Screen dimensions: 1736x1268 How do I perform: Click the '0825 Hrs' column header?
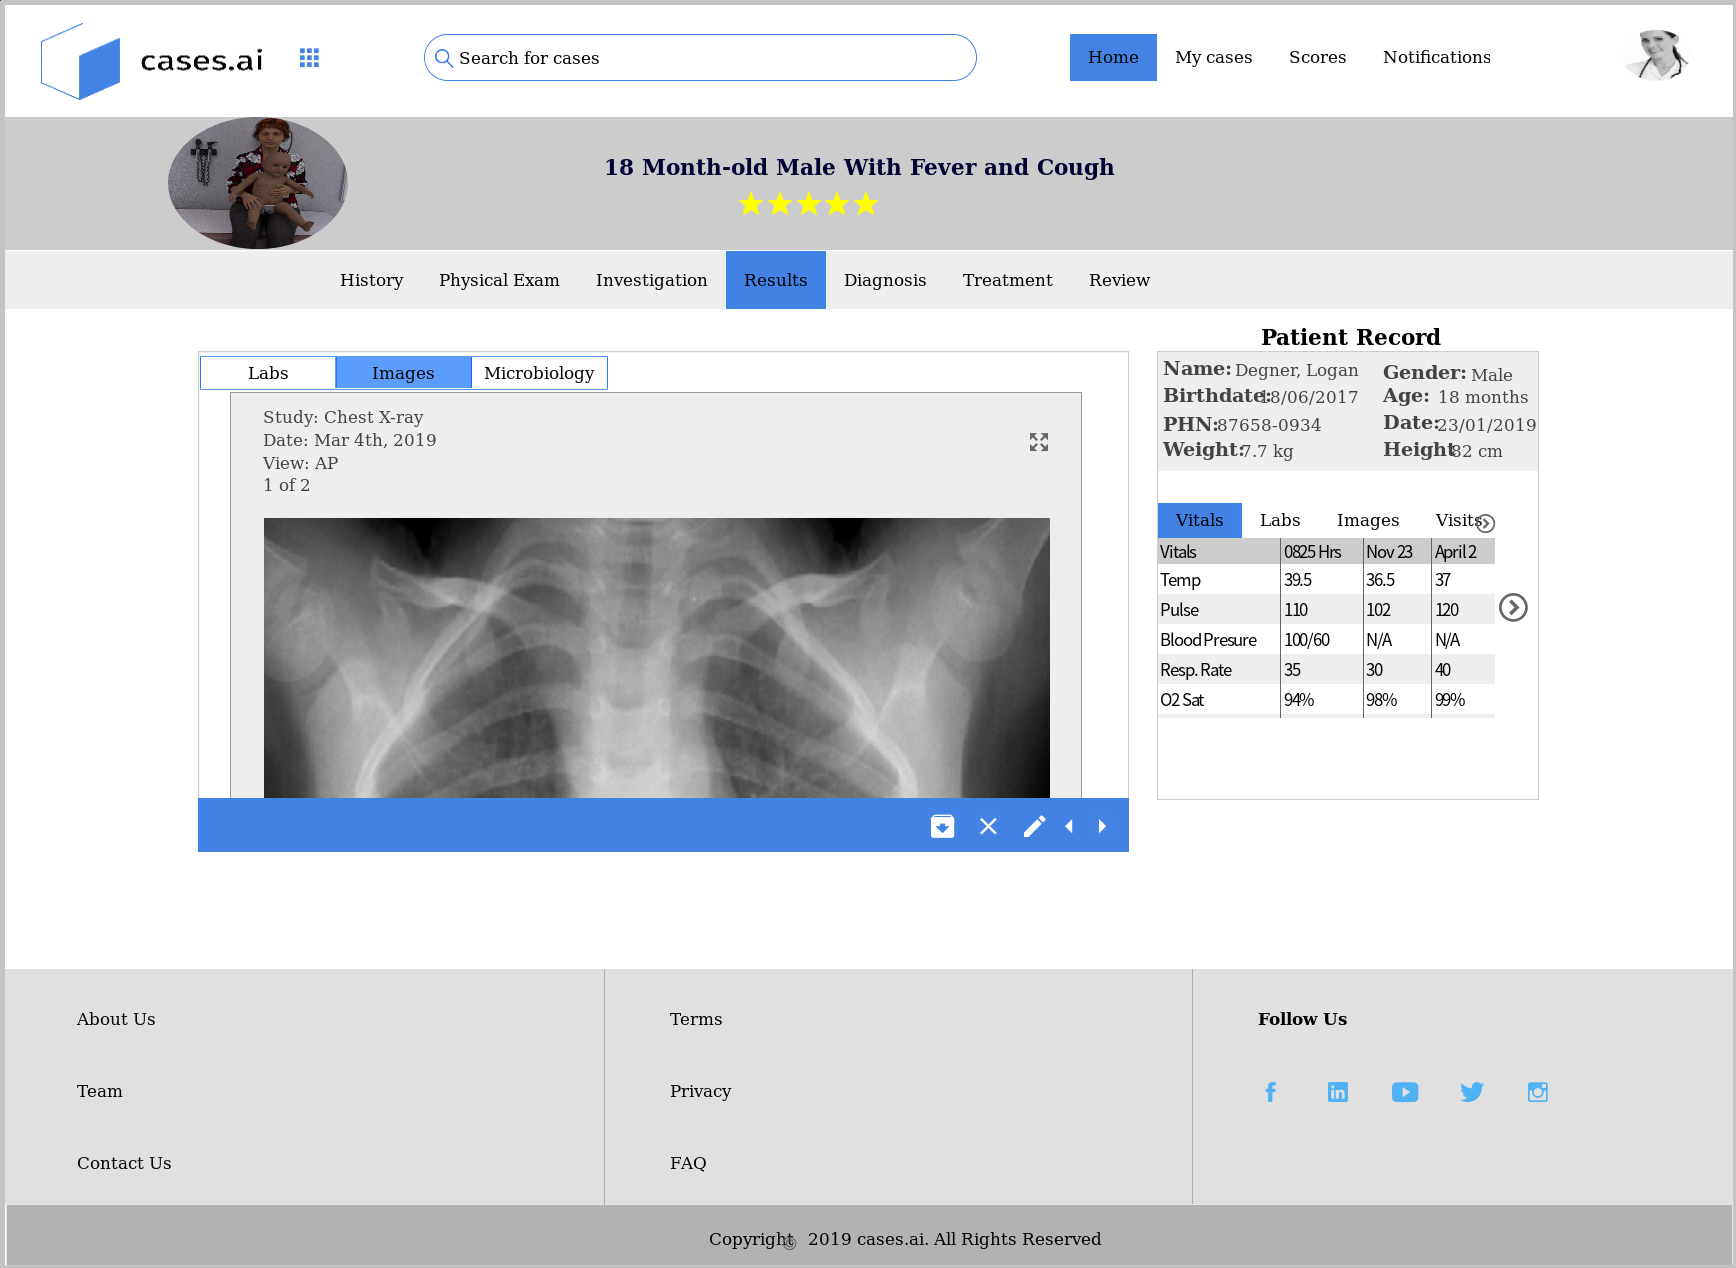1312,552
